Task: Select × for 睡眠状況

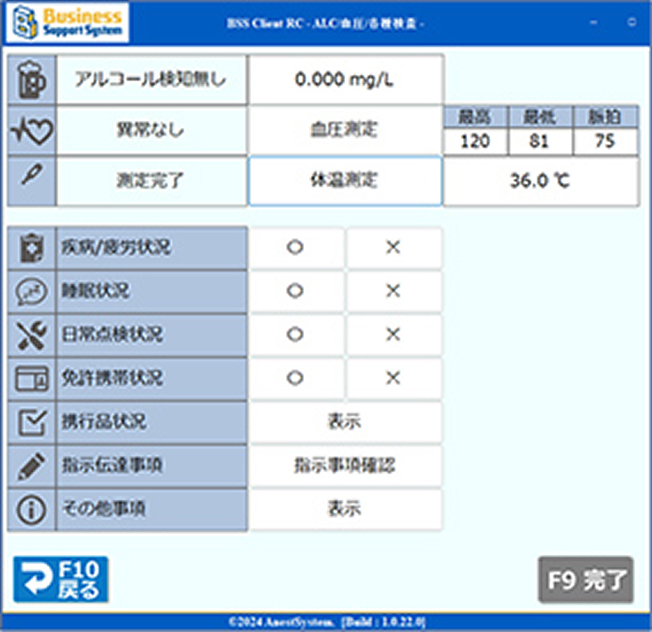Action: 393,291
